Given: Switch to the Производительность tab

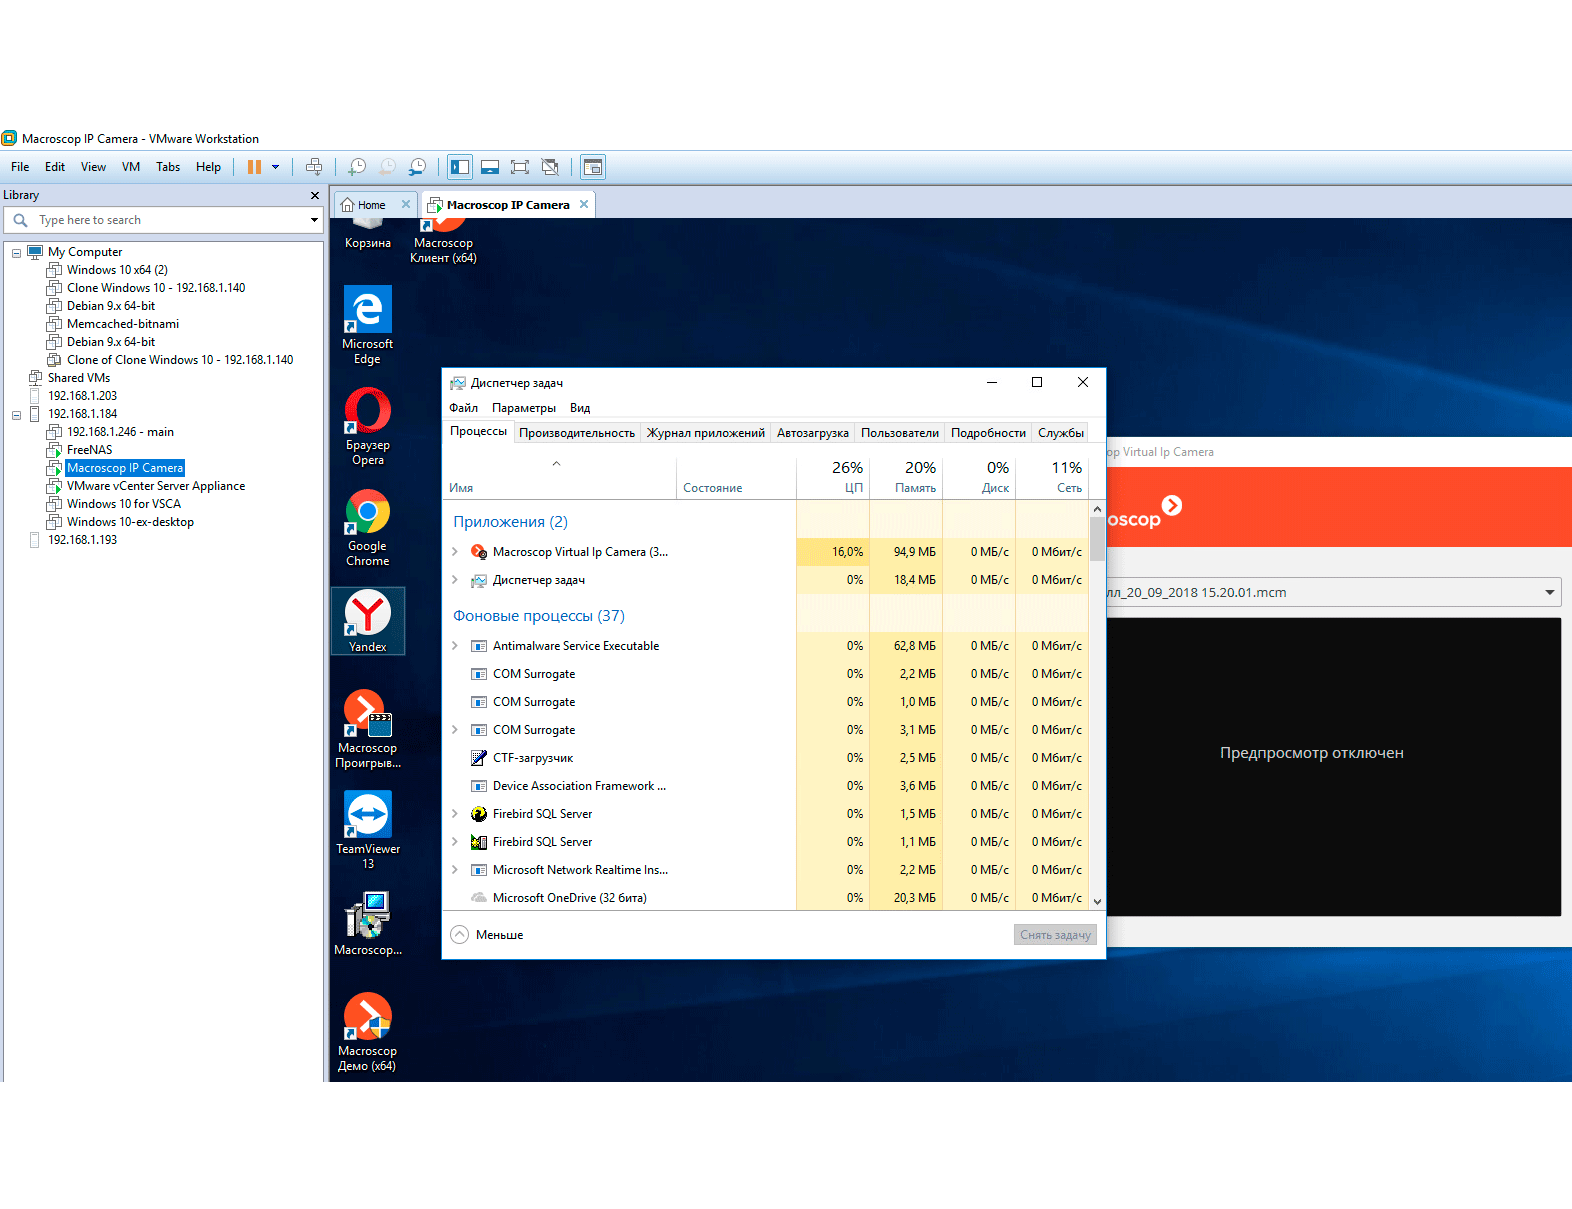Looking at the screenshot, I should [x=576, y=433].
